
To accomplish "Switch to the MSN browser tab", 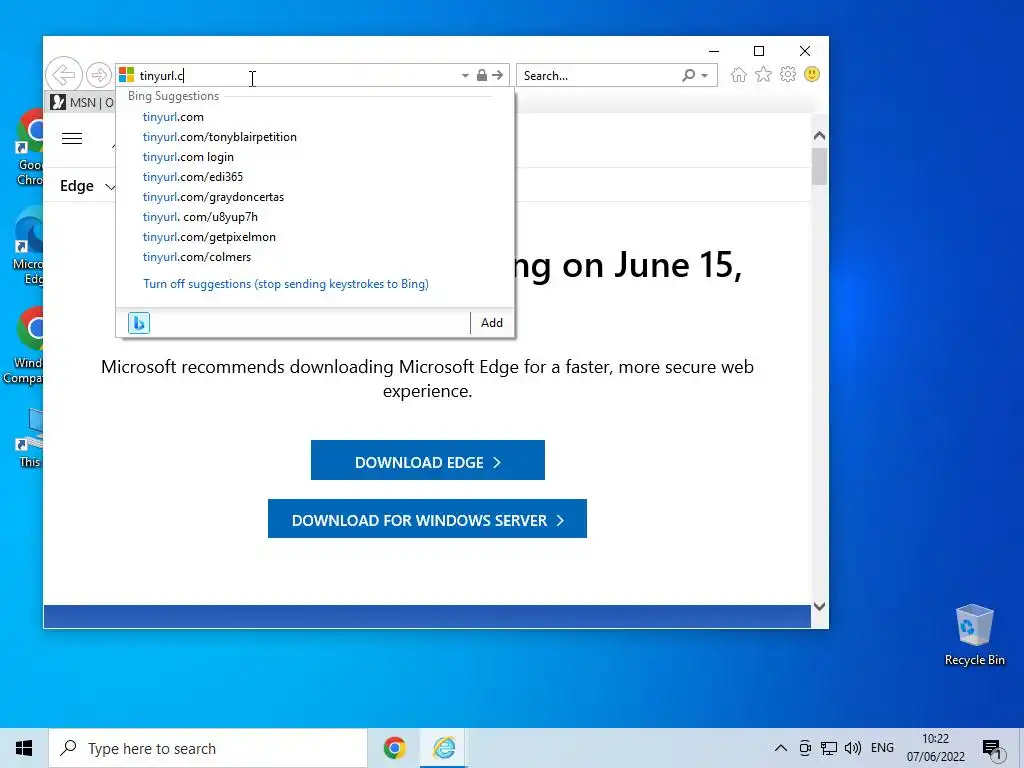I will [82, 103].
